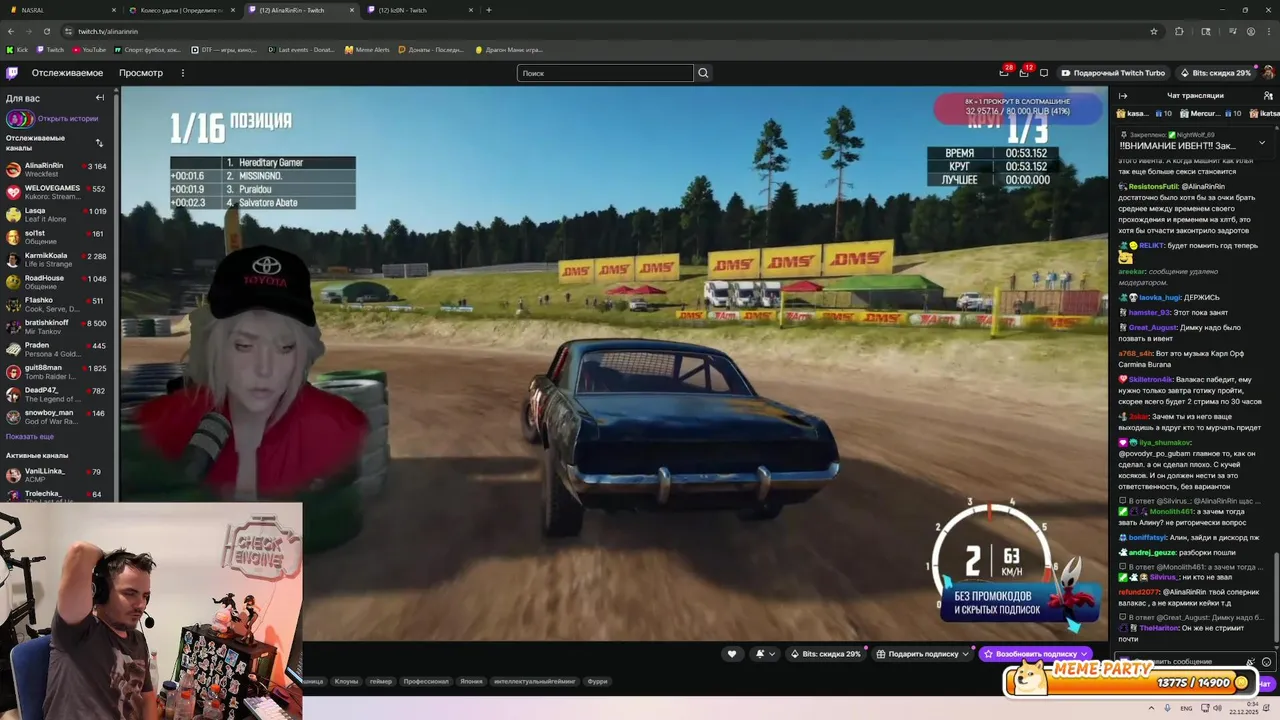Open the three-dot menu beside Просмотр
Image resolution: width=1280 pixels, height=720 pixels.
[183, 73]
